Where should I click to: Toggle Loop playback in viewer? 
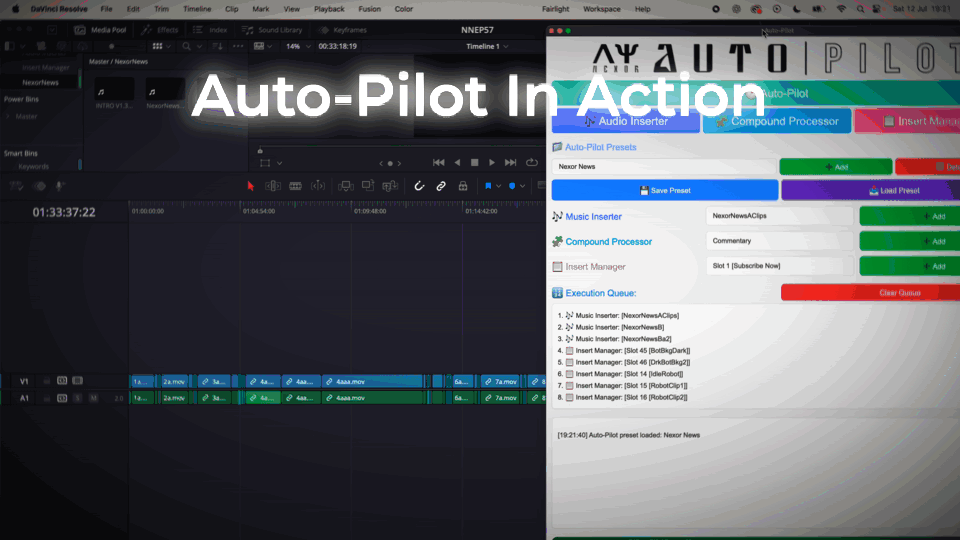coord(532,163)
